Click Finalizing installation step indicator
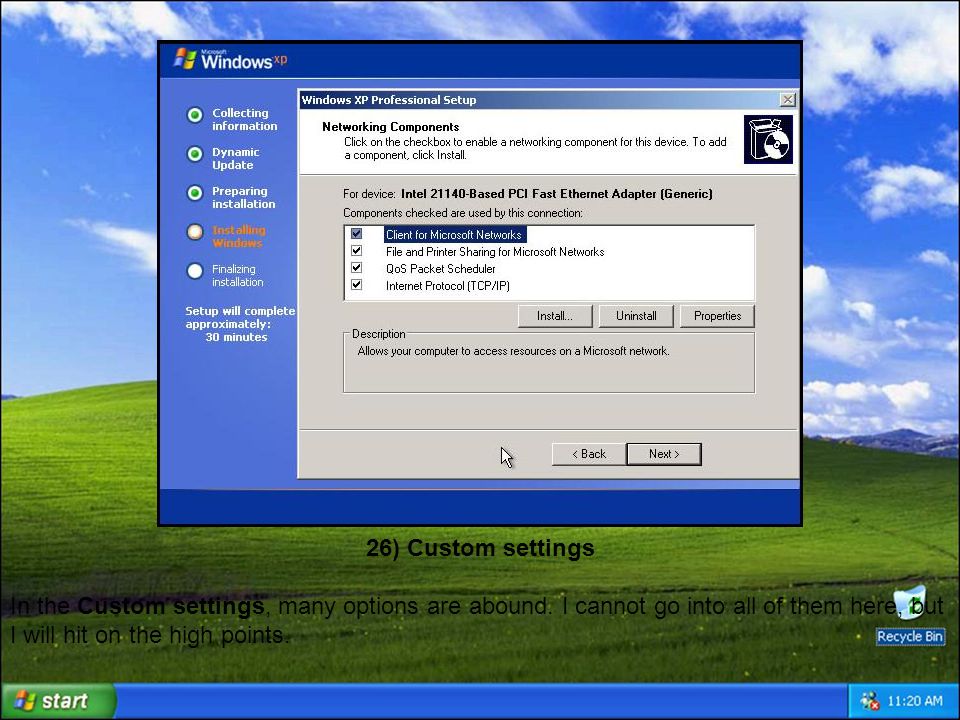Viewport: 960px width, 720px height. tap(195, 271)
